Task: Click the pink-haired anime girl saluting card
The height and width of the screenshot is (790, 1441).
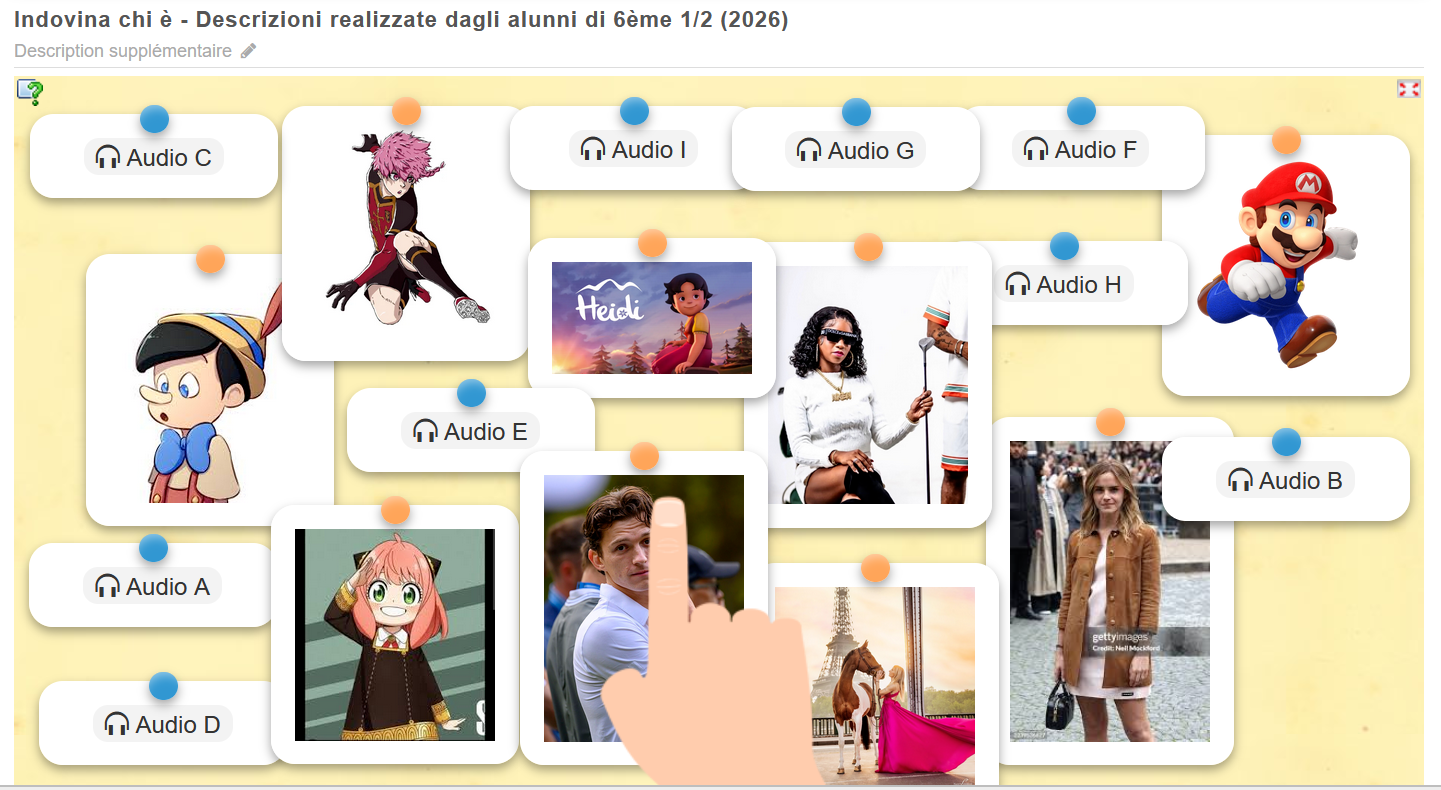Action: tap(395, 635)
